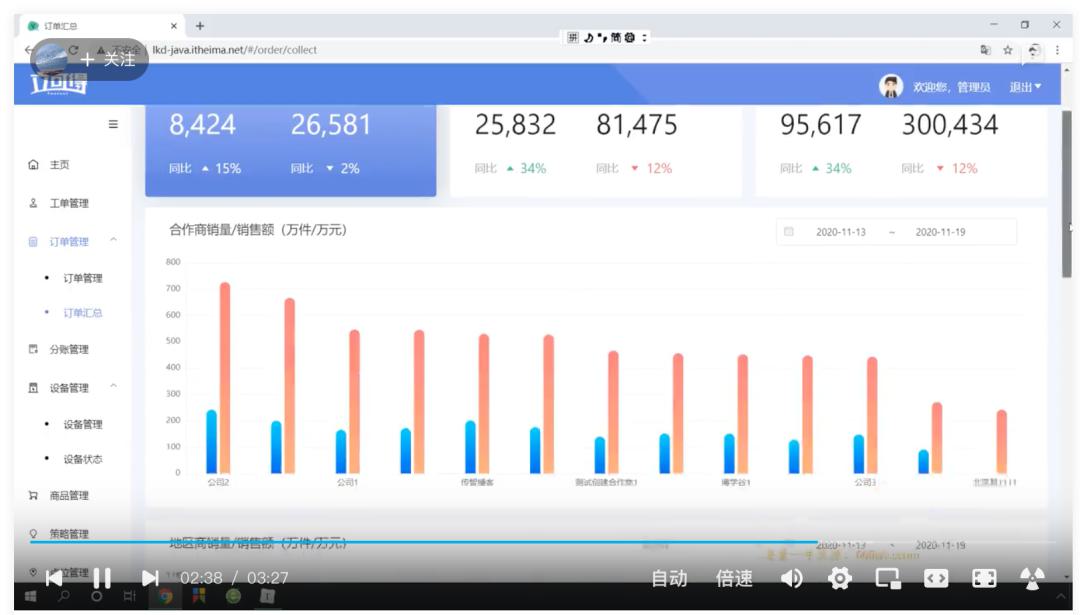Bookmark this page with star icon
1080x615 pixels.
(x=1008, y=50)
